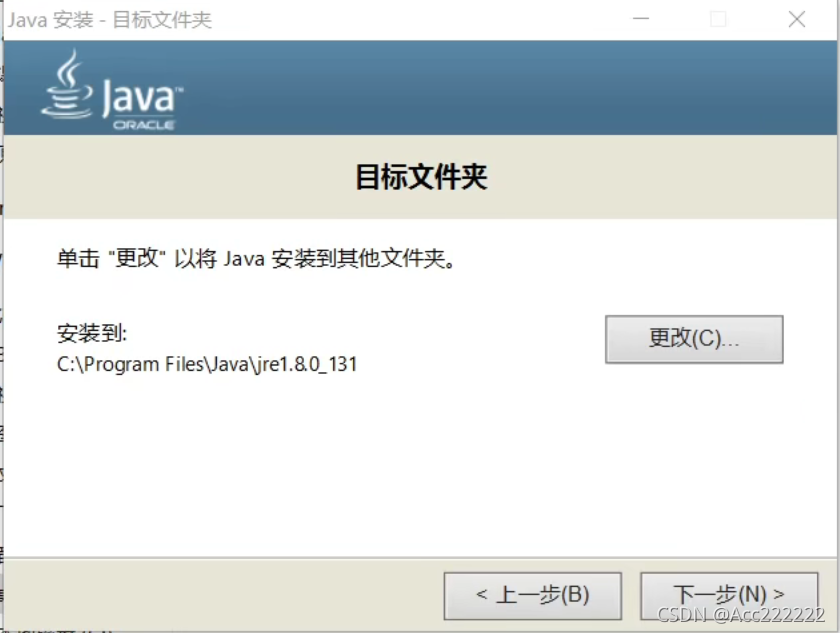Click the instruction text 单击 "更改" 以将 Java 安装到其他文件夹
This screenshot has width=840, height=633.
coord(256,259)
